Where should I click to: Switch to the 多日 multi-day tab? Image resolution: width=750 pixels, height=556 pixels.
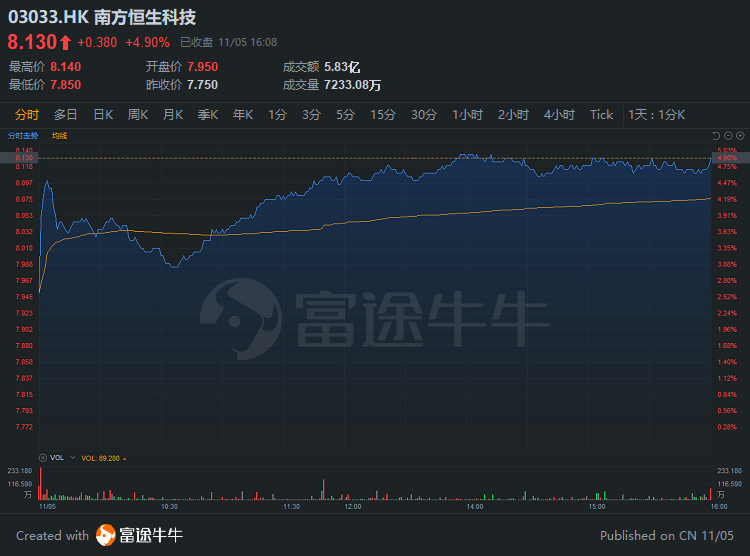point(66,115)
